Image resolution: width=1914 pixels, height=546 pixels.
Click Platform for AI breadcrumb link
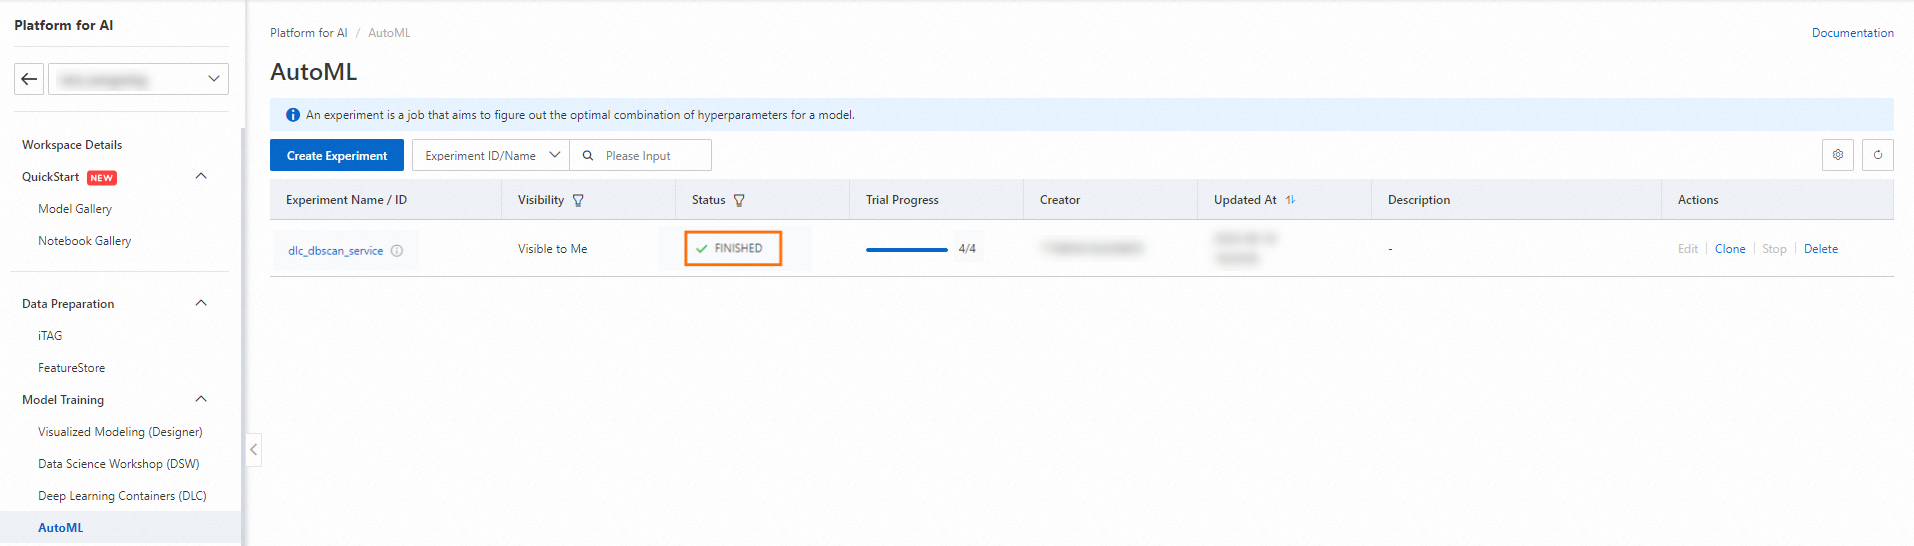(x=309, y=33)
